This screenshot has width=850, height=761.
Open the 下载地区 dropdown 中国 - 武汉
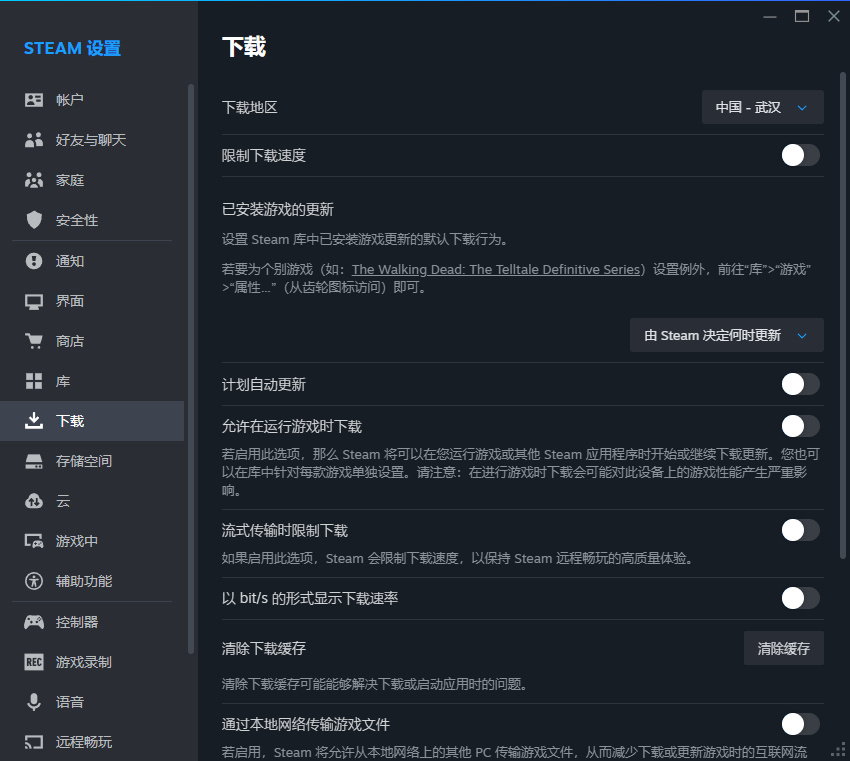pos(762,107)
